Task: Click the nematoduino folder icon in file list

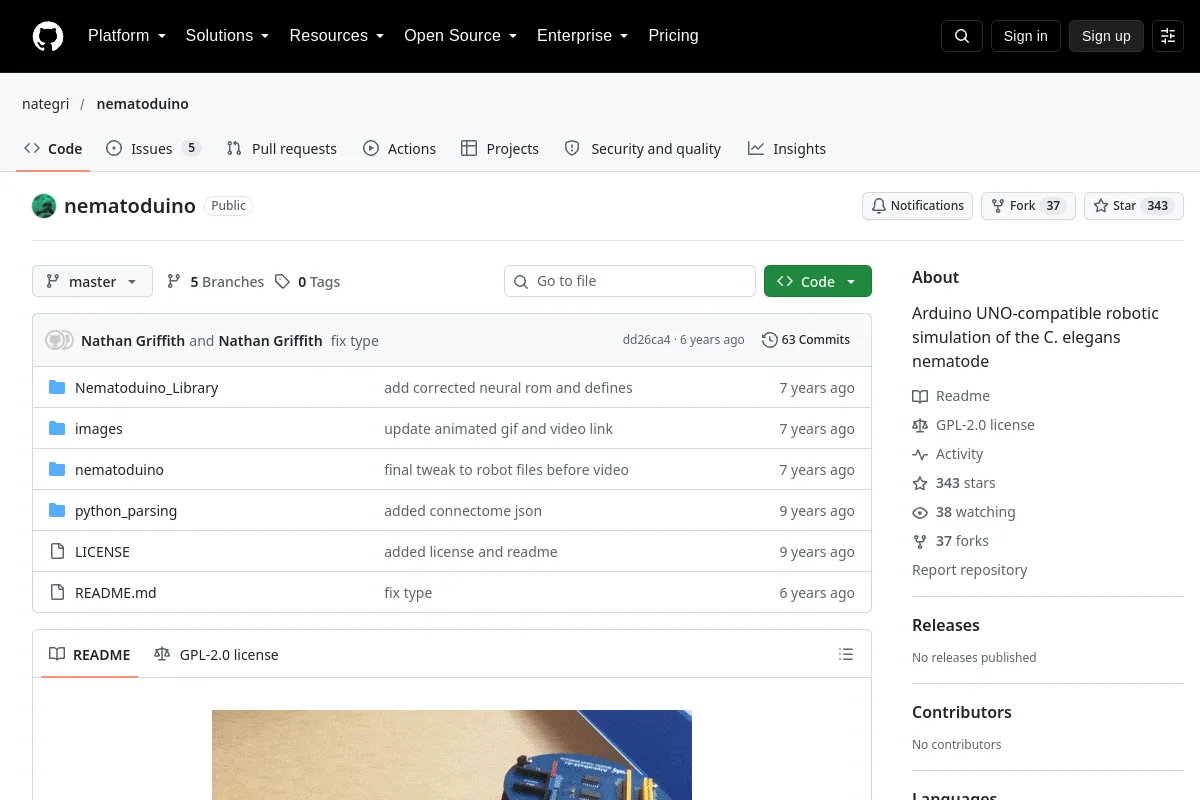Action: [57, 470]
